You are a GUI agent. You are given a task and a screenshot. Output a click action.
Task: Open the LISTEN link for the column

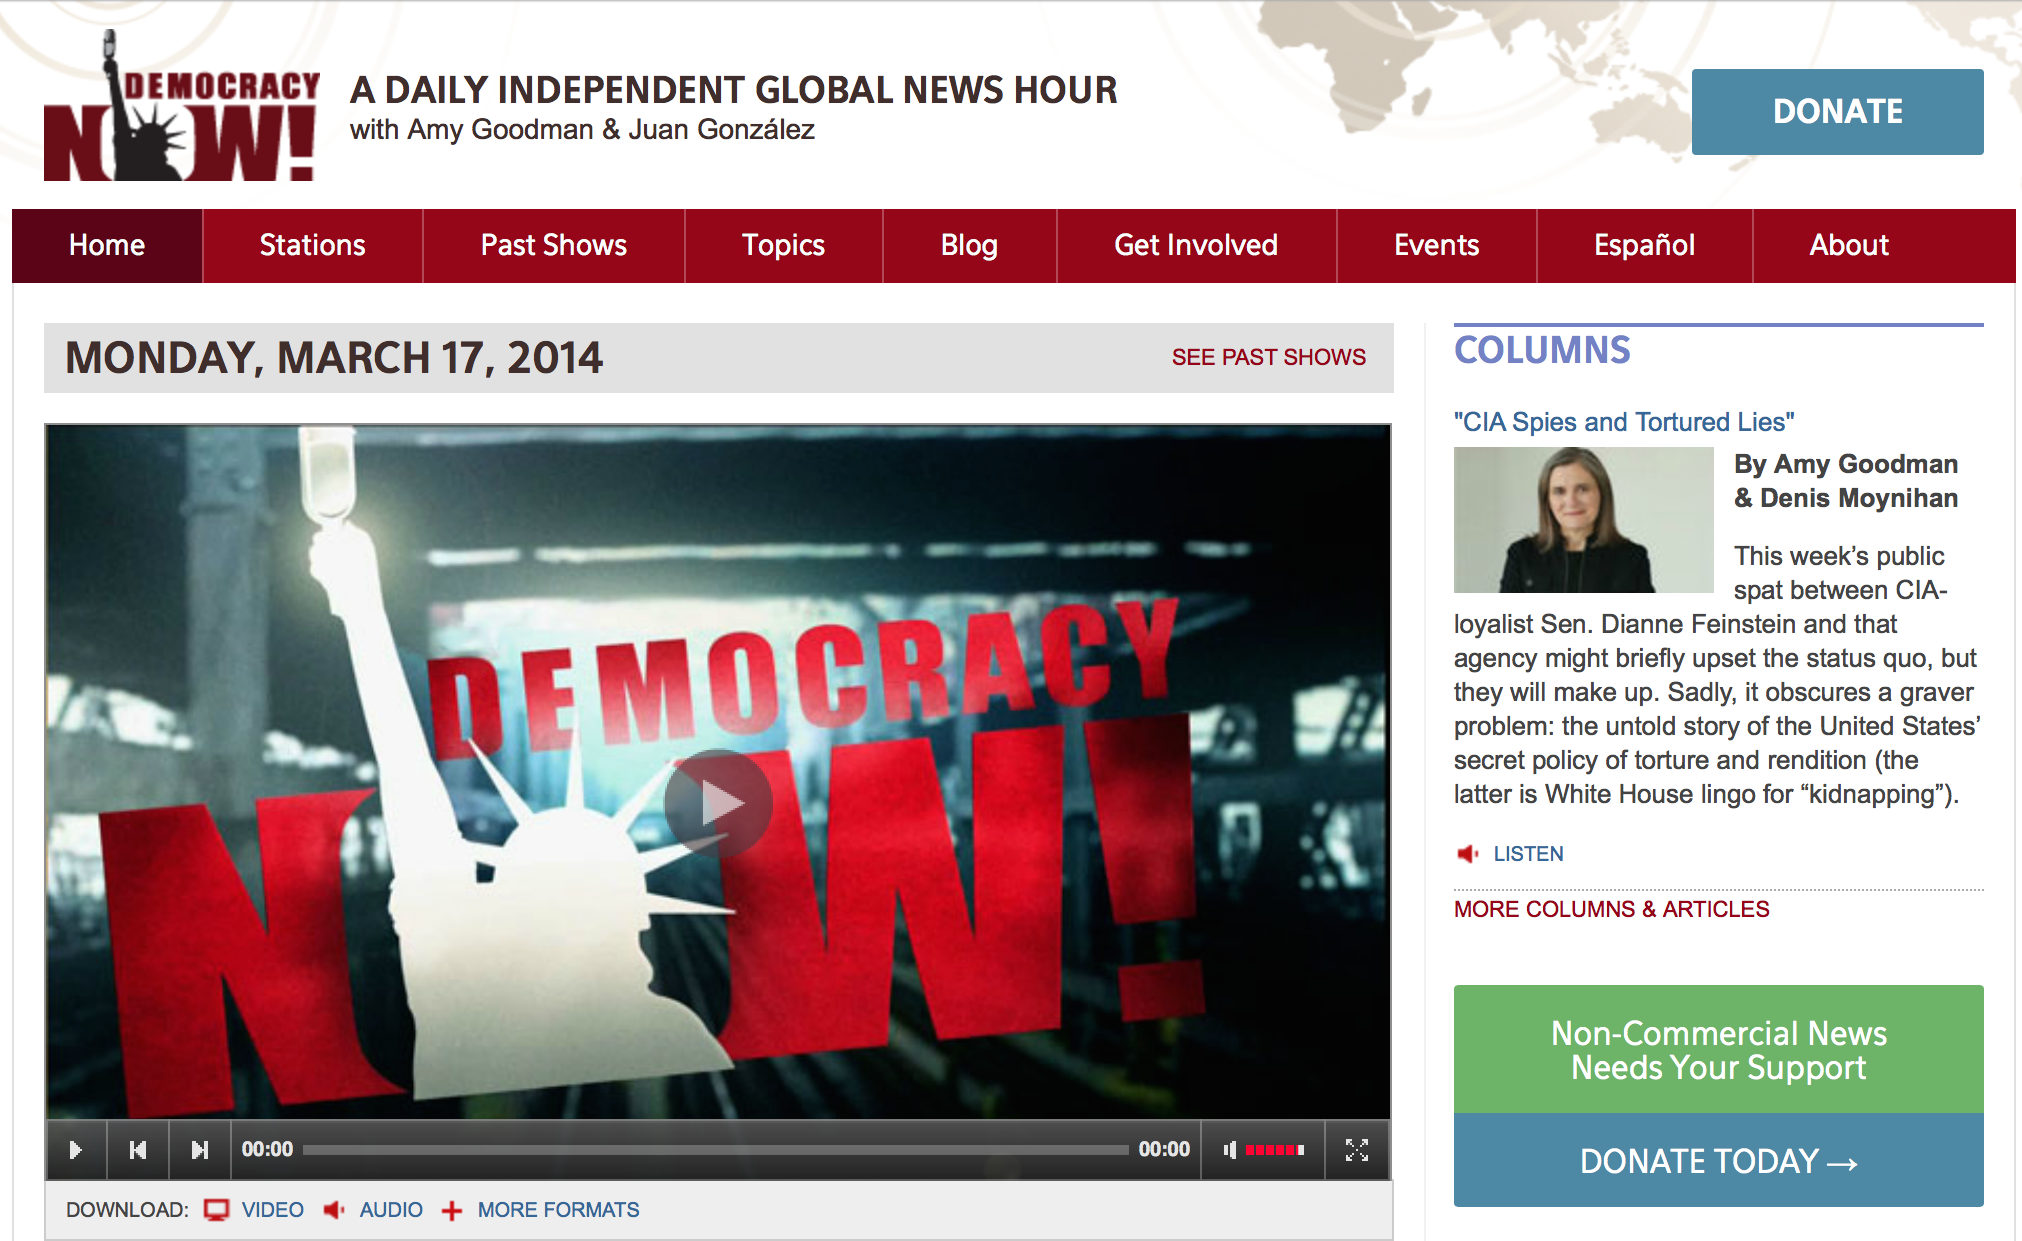pos(1528,854)
